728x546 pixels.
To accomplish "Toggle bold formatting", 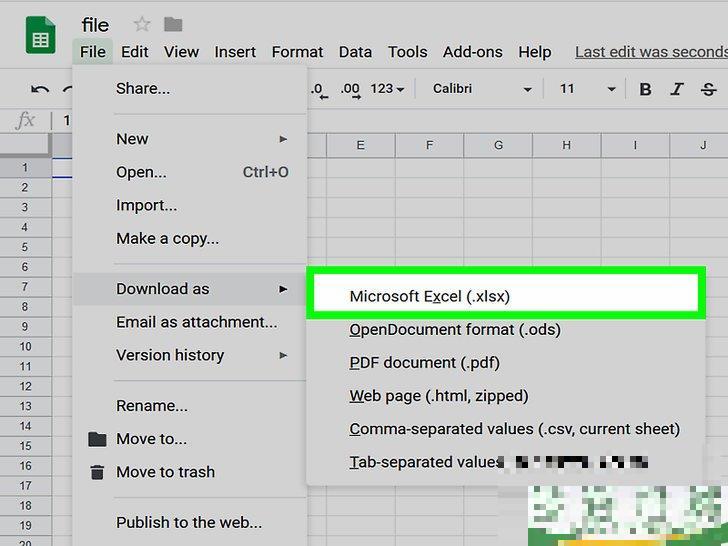I will pos(645,90).
